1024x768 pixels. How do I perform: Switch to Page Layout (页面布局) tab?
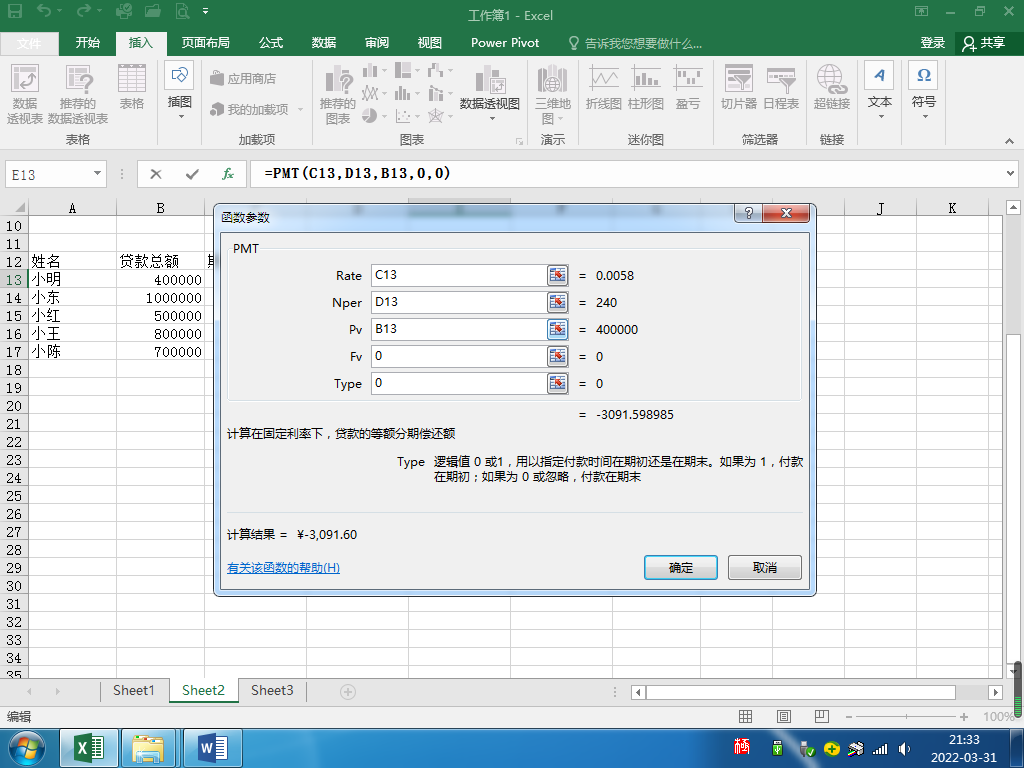coord(205,42)
